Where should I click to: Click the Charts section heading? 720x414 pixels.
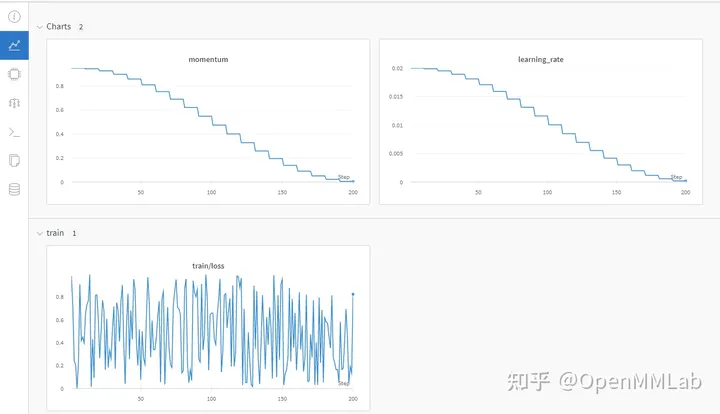point(58,27)
